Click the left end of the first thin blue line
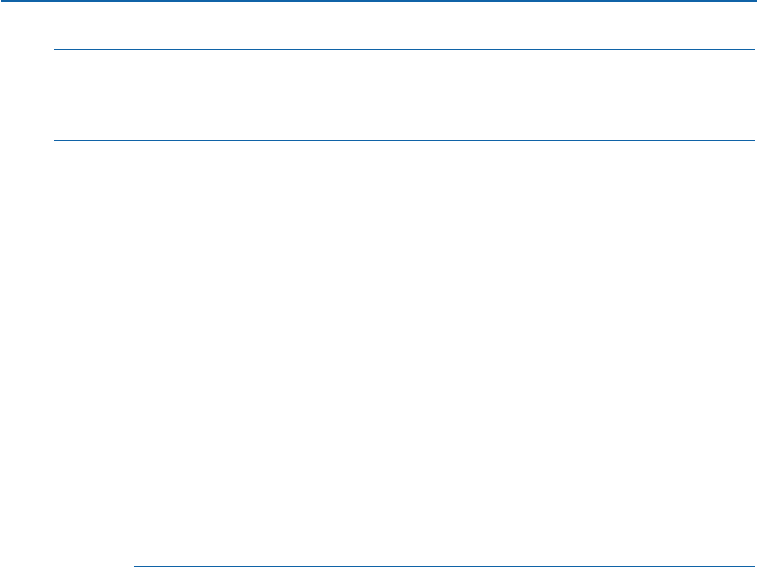The height and width of the screenshot is (567, 757). [x=56, y=49]
